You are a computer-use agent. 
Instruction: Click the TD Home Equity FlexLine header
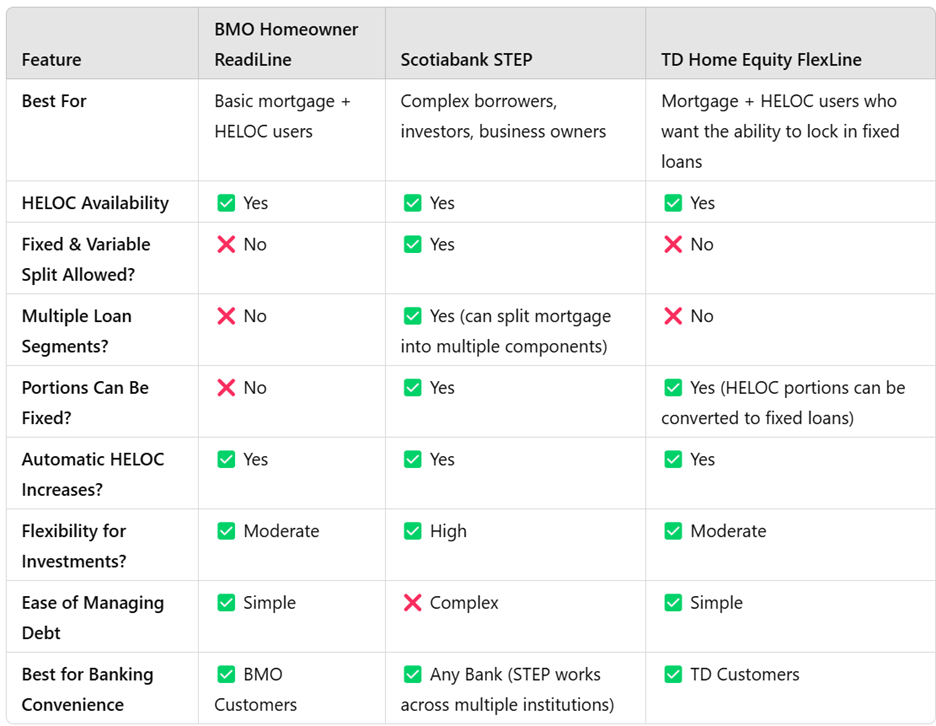tap(761, 59)
